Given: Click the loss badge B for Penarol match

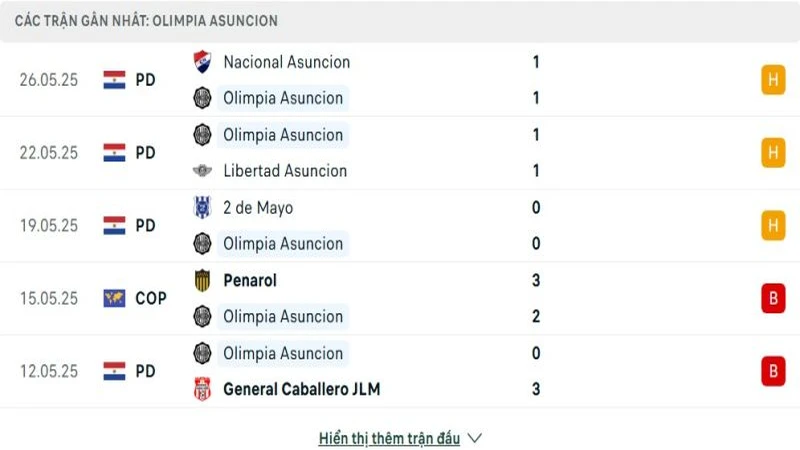Looking at the screenshot, I should click(772, 298).
